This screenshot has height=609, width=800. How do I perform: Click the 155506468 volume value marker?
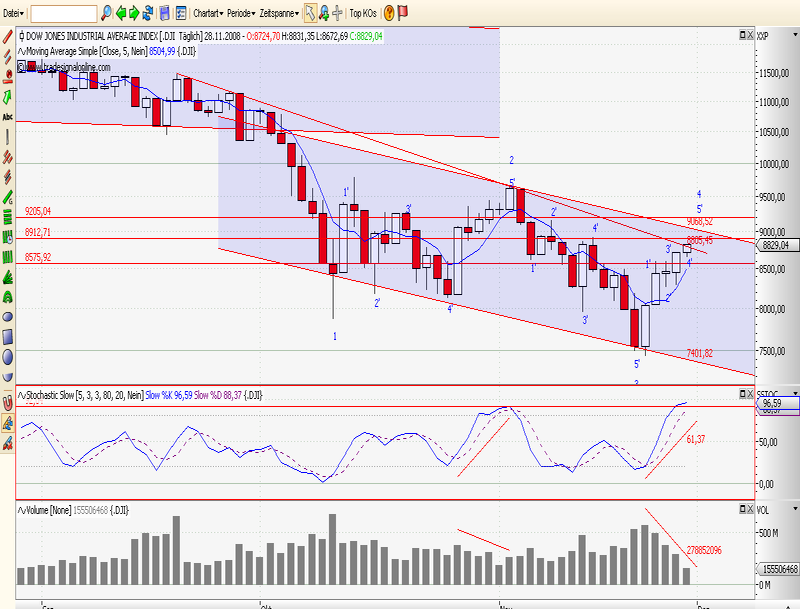(x=777, y=569)
